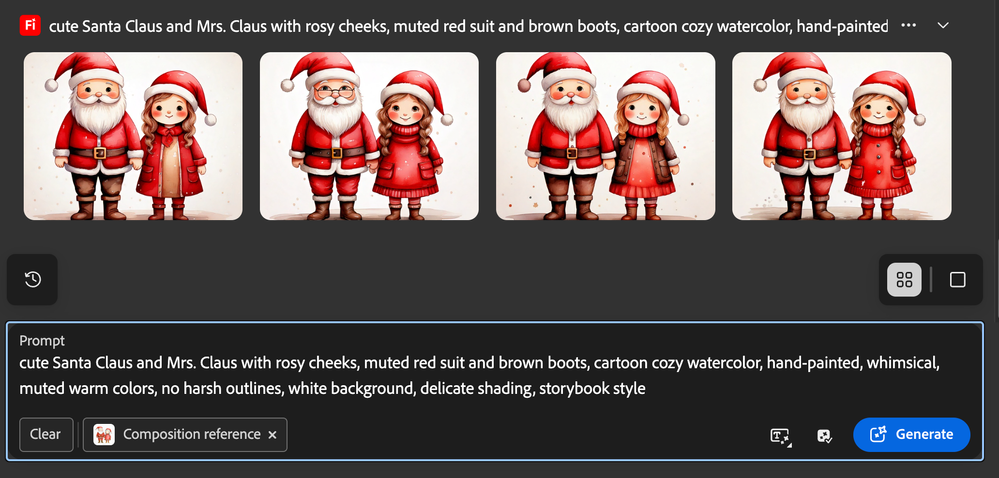The height and width of the screenshot is (478, 999).
Task: Open the generation history clock icon
Action: [x=32, y=279]
